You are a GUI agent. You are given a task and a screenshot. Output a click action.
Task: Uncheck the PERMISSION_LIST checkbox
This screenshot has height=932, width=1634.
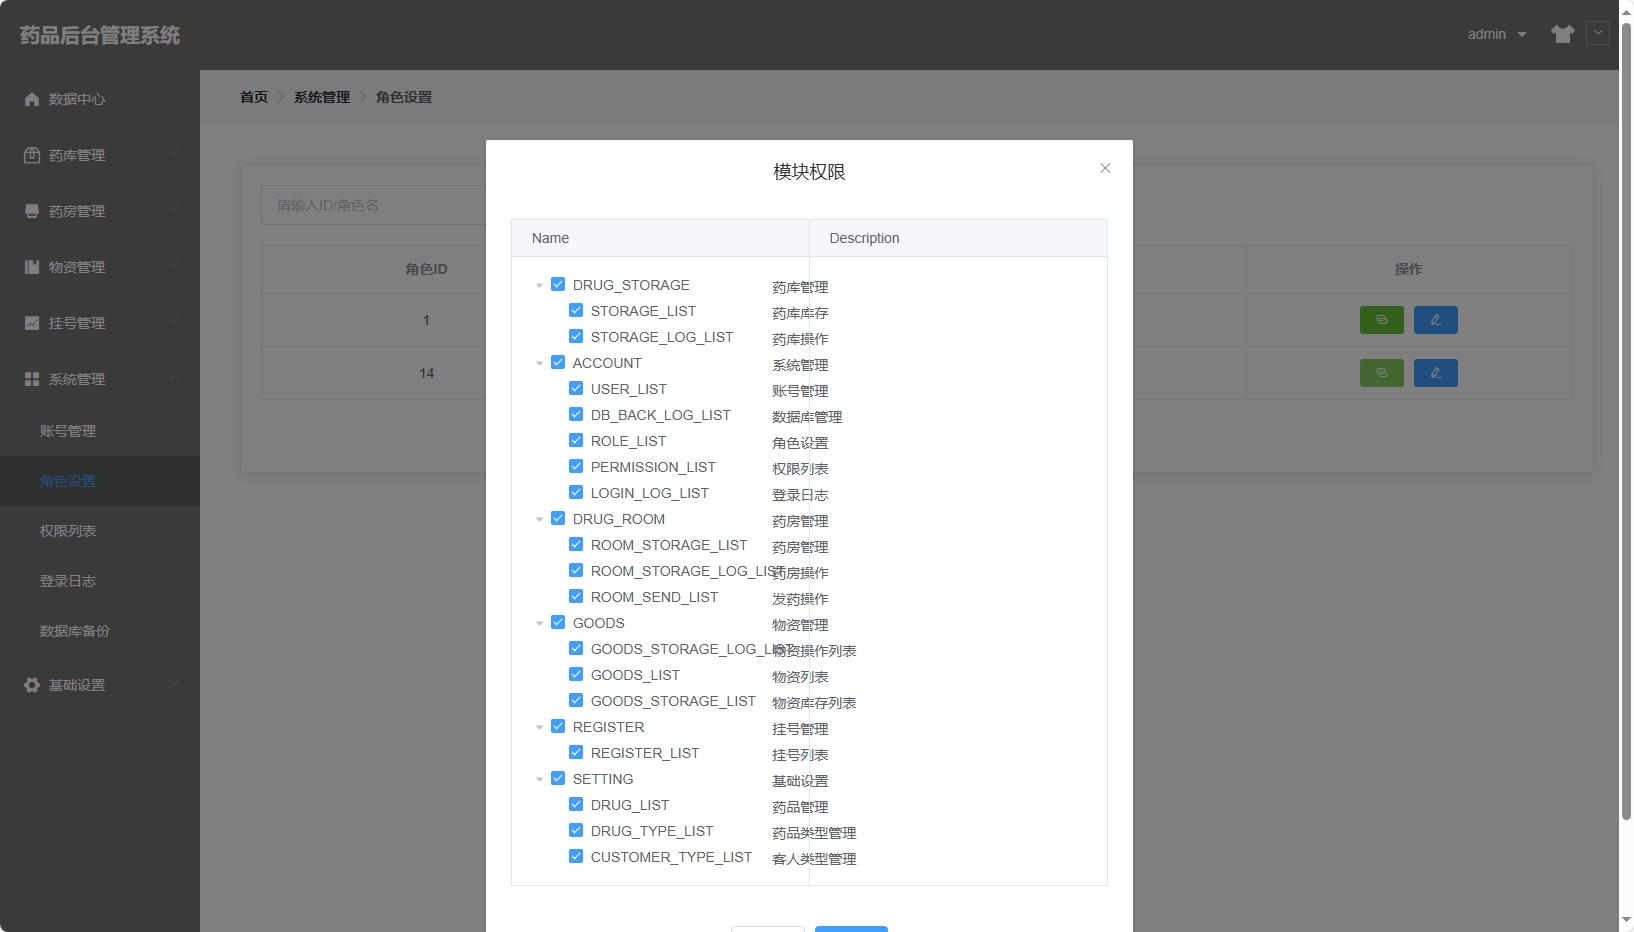[x=576, y=466]
